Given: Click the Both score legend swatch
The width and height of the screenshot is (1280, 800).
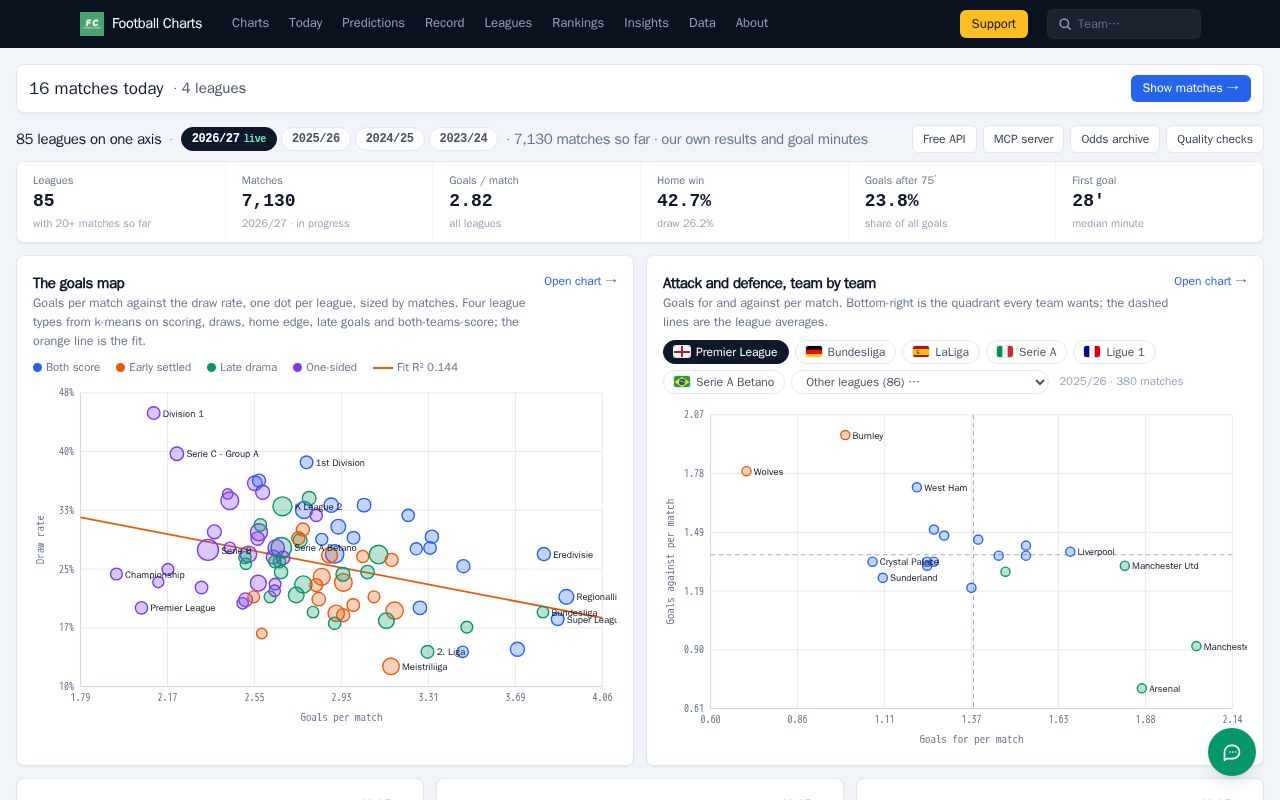Looking at the screenshot, I should [38, 368].
